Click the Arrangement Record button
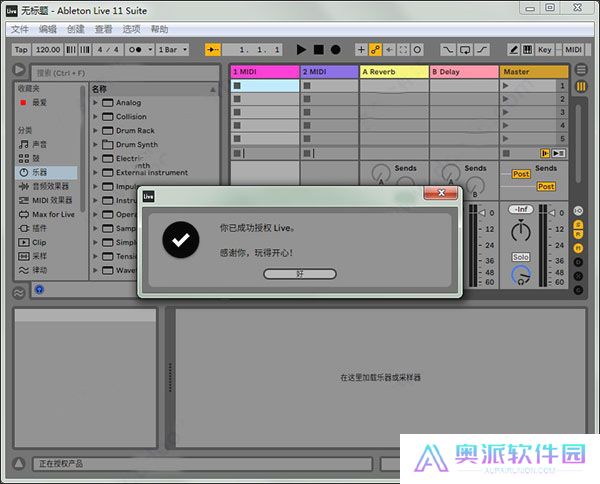 336,50
